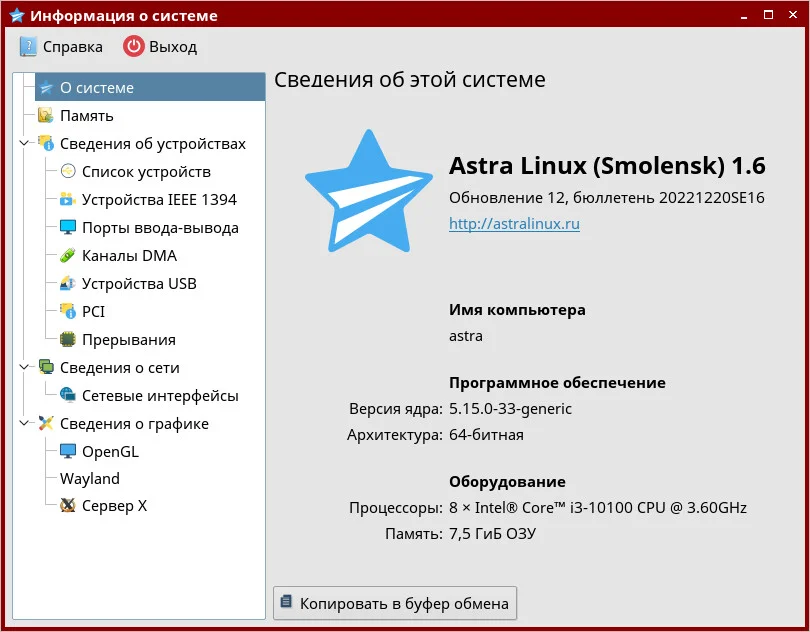Click the Выход toolbar item
The width and height of the screenshot is (810, 632).
pos(160,47)
